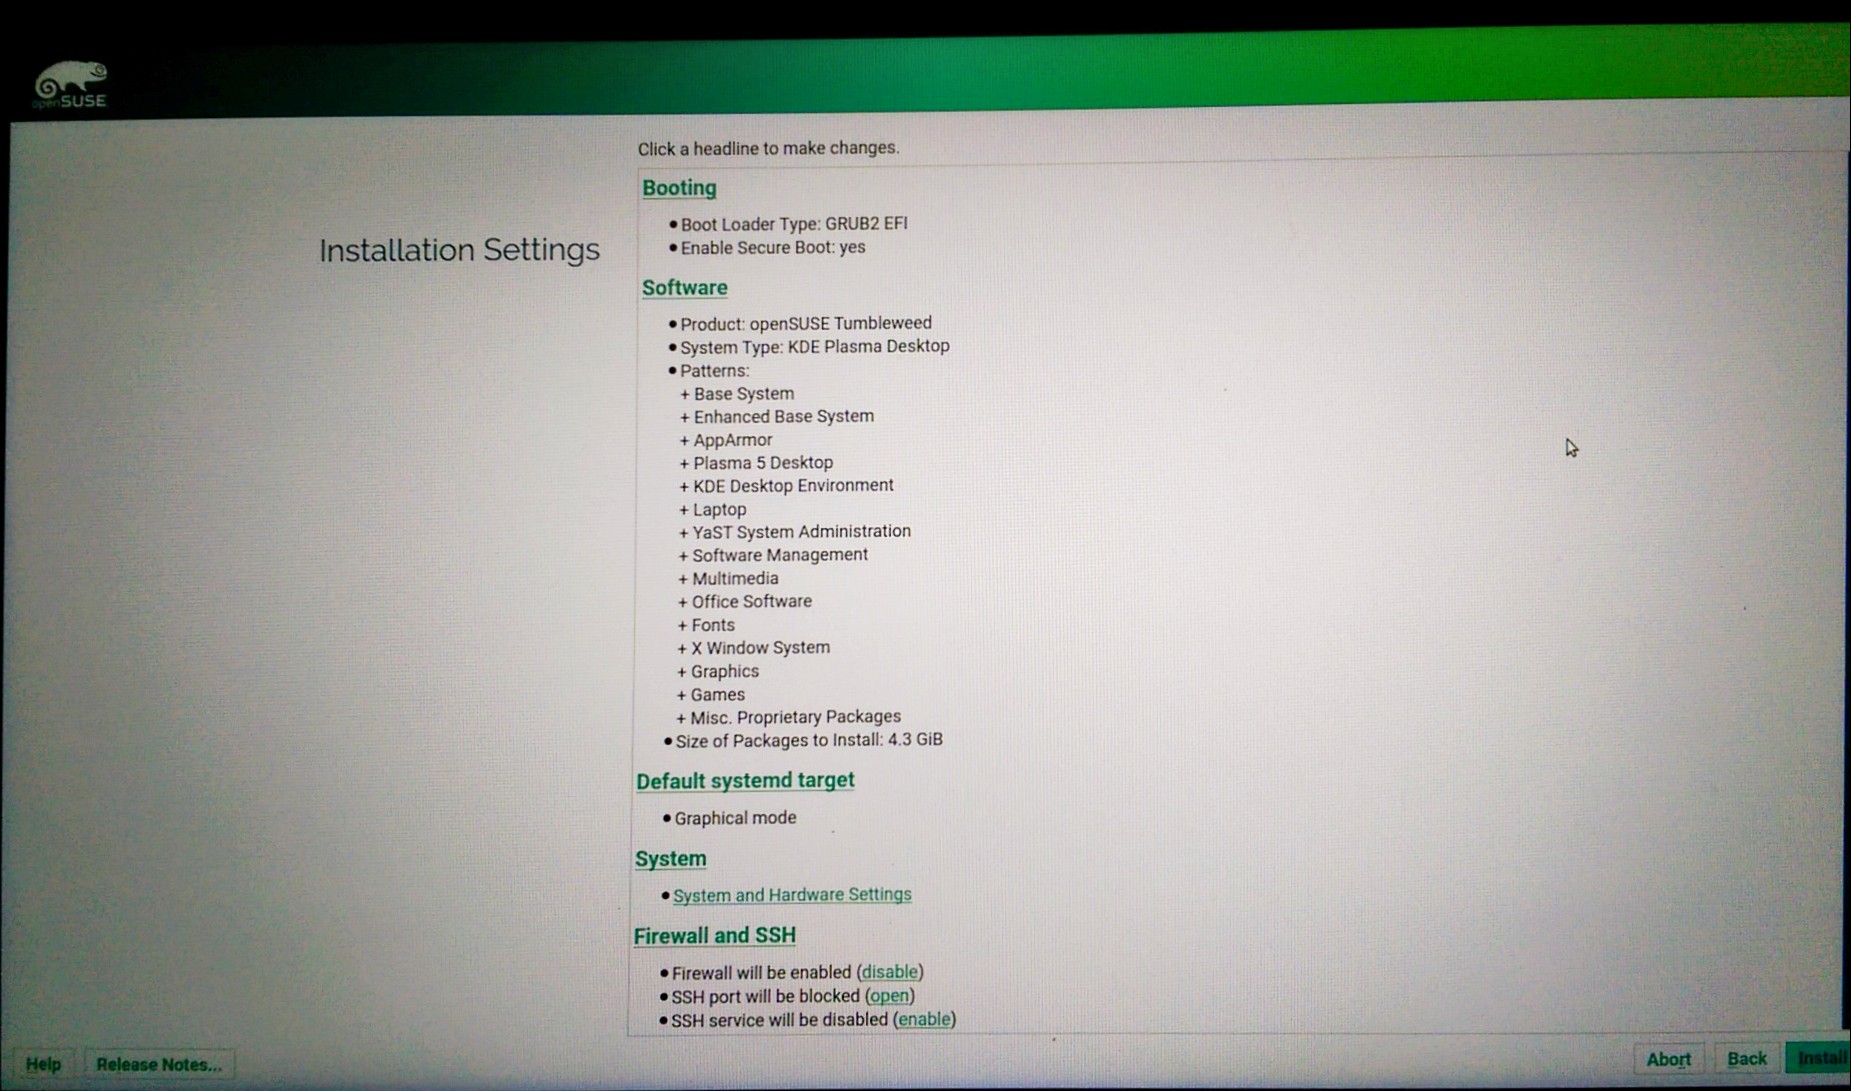Select 'Product: openSUSE Tumbleweed' line
This screenshot has width=1851, height=1091.
[x=806, y=324]
